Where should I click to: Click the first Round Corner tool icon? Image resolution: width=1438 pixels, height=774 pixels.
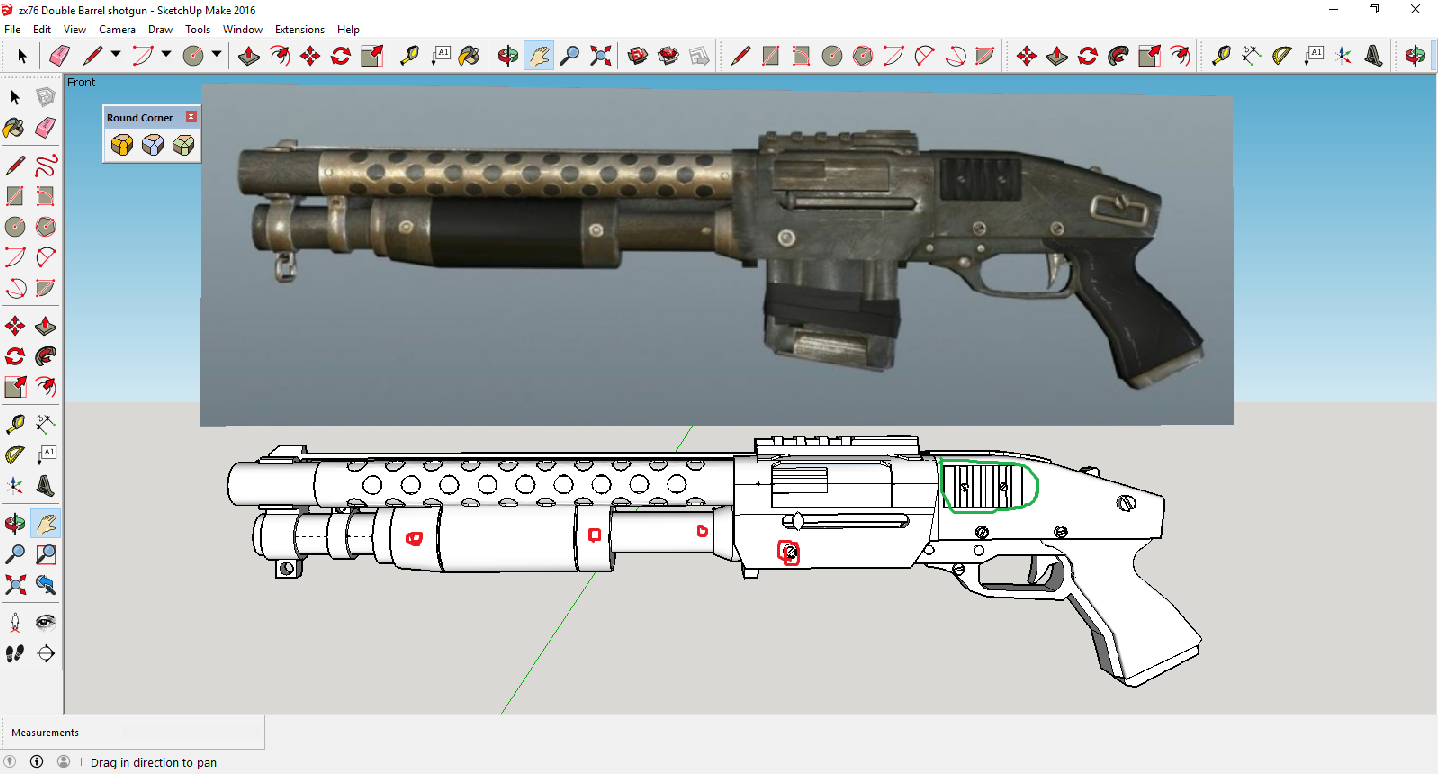tap(121, 146)
